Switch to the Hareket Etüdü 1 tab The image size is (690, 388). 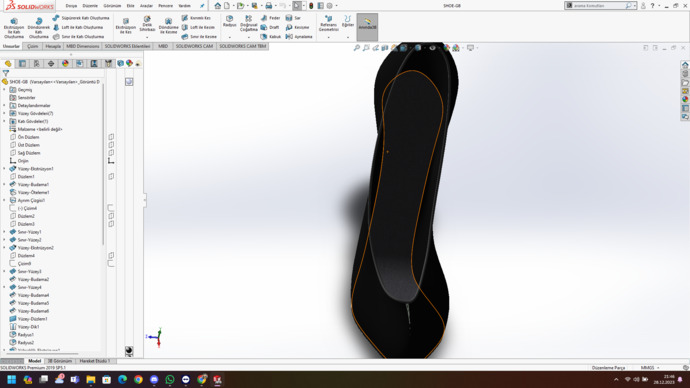pyautogui.click(x=95, y=361)
